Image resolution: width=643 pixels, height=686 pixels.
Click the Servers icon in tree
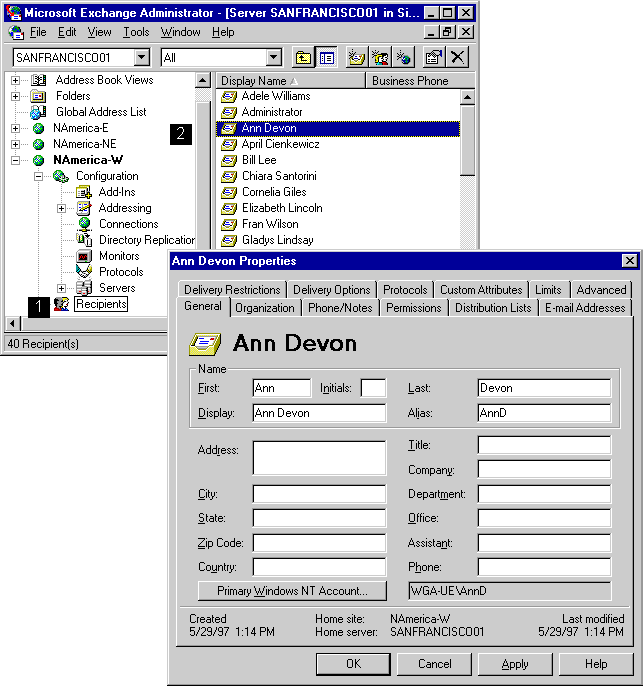(84, 288)
